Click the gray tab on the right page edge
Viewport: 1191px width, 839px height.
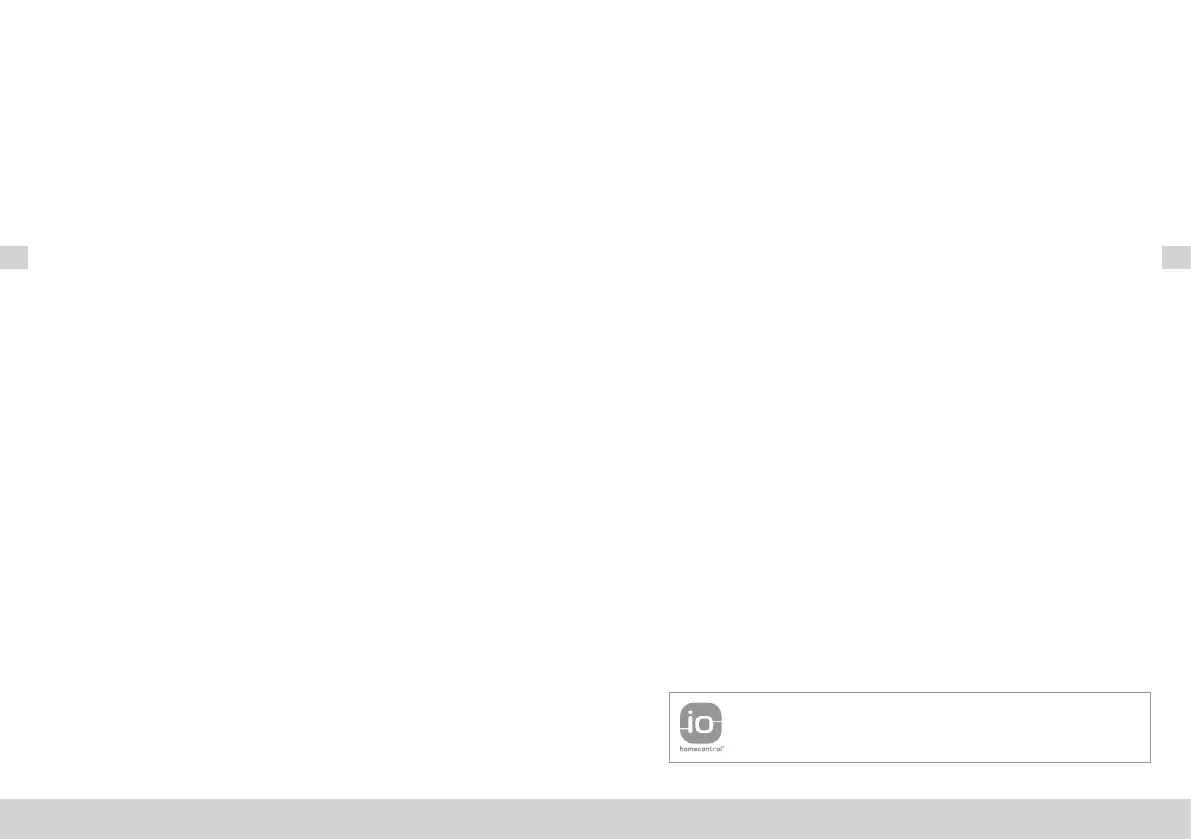(x=1176, y=257)
